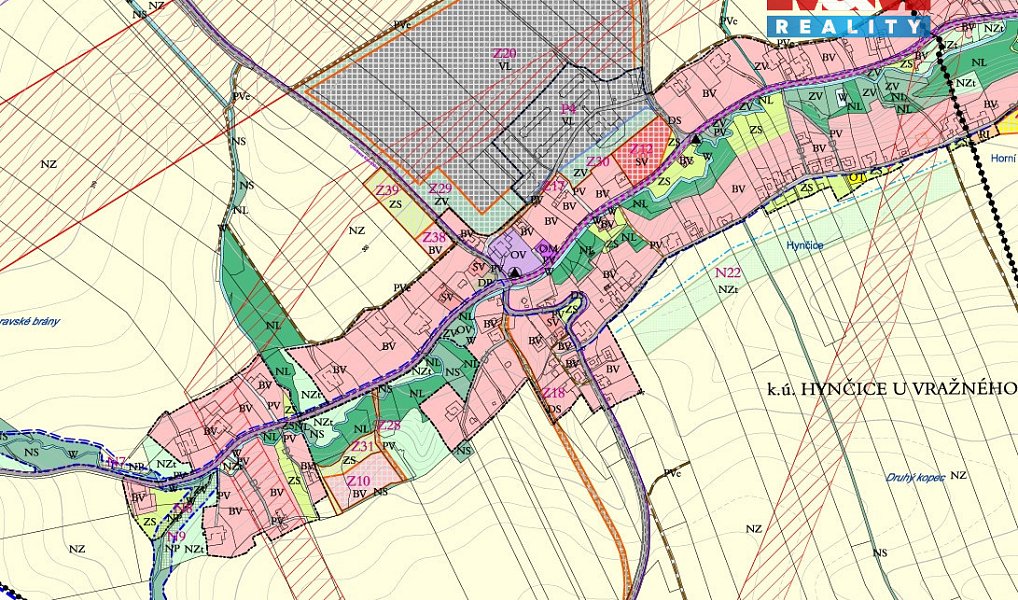Click the Z38 parcel label
The height and width of the screenshot is (600, 1018).
click(434, 238)
